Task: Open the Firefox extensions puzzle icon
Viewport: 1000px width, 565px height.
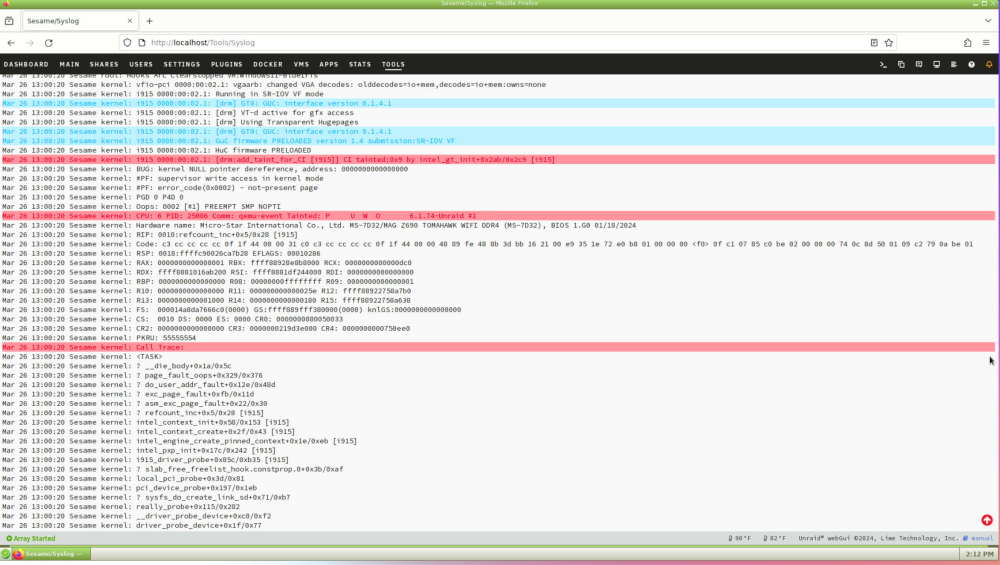Action: tap(967, 43)
